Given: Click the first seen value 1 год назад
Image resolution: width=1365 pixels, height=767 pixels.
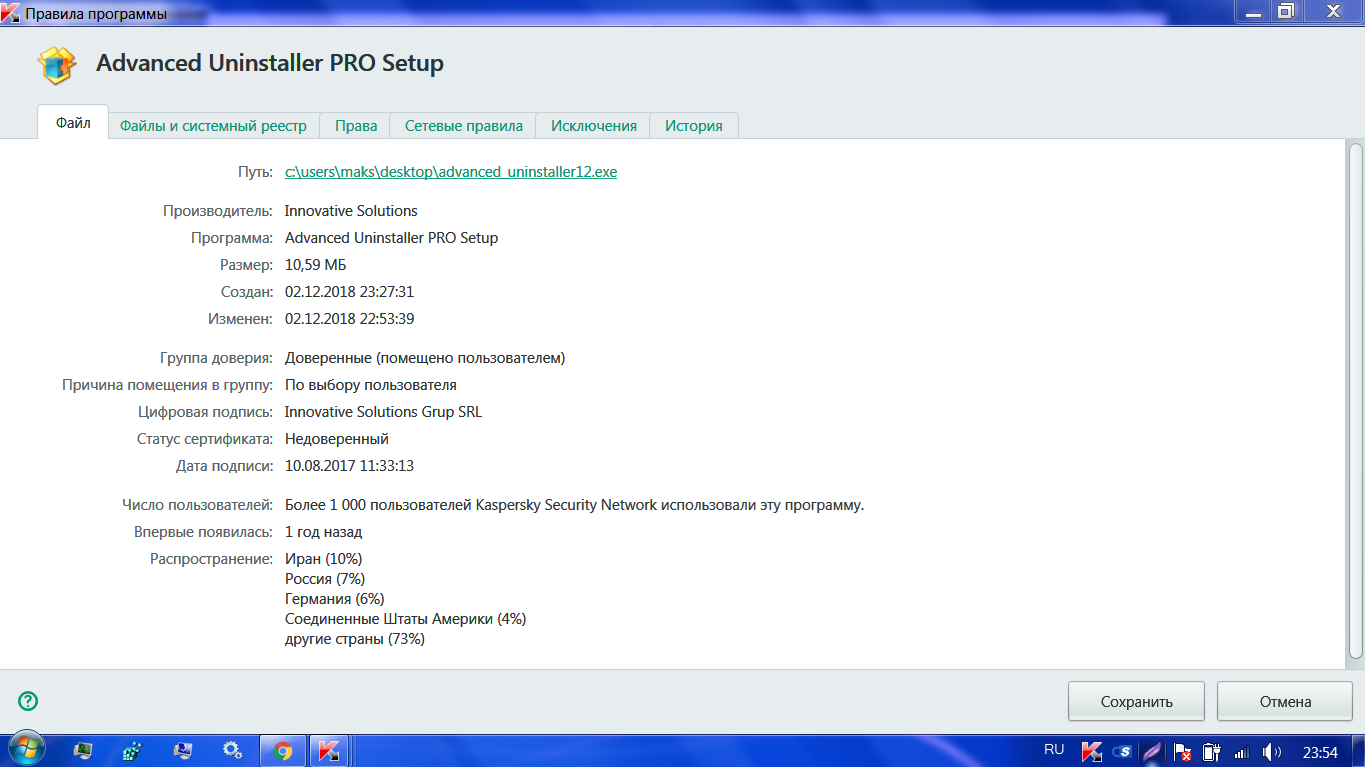Looking at the screenshot, I should pyautogui.click(x=323, y=532).
